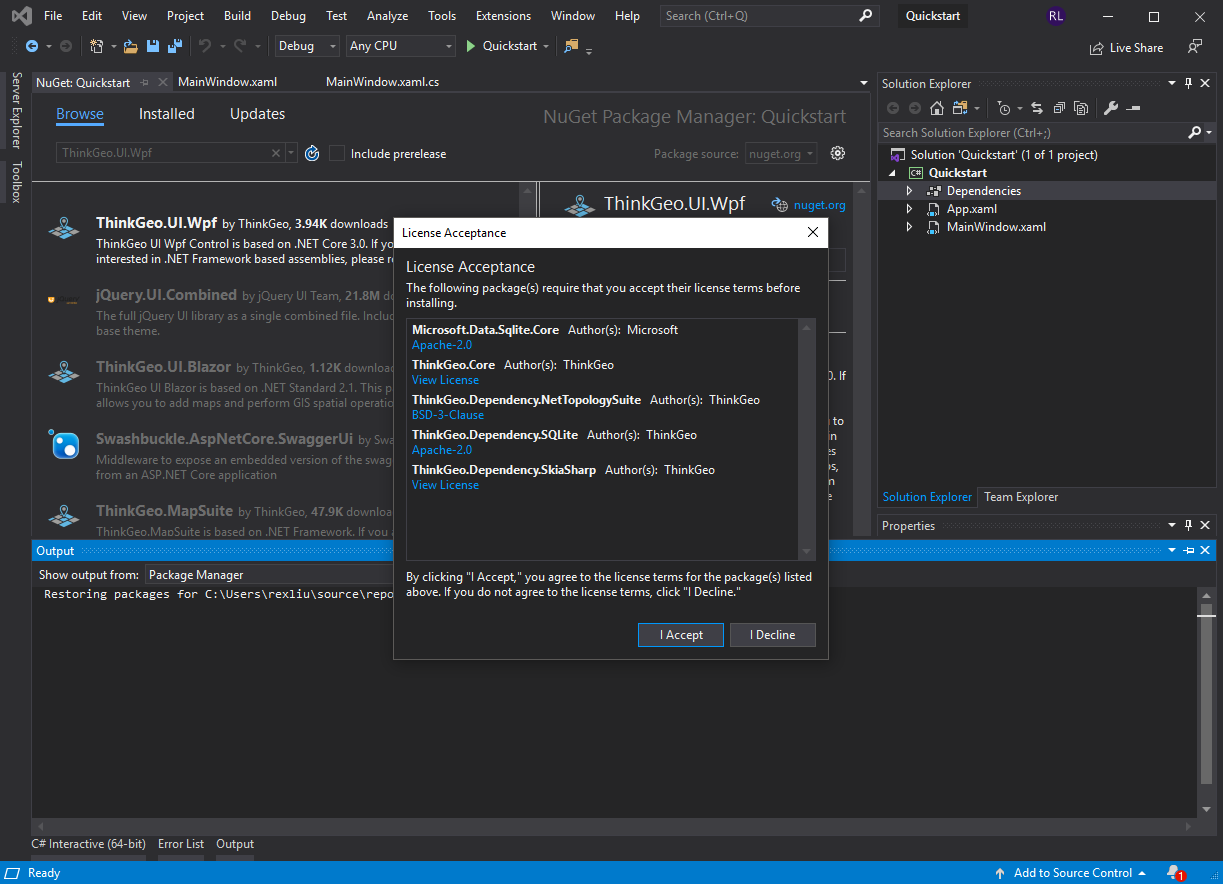
Task: Toggle auto-hide pin on Solution Explorer
Action: click(x=1188, y=84)
